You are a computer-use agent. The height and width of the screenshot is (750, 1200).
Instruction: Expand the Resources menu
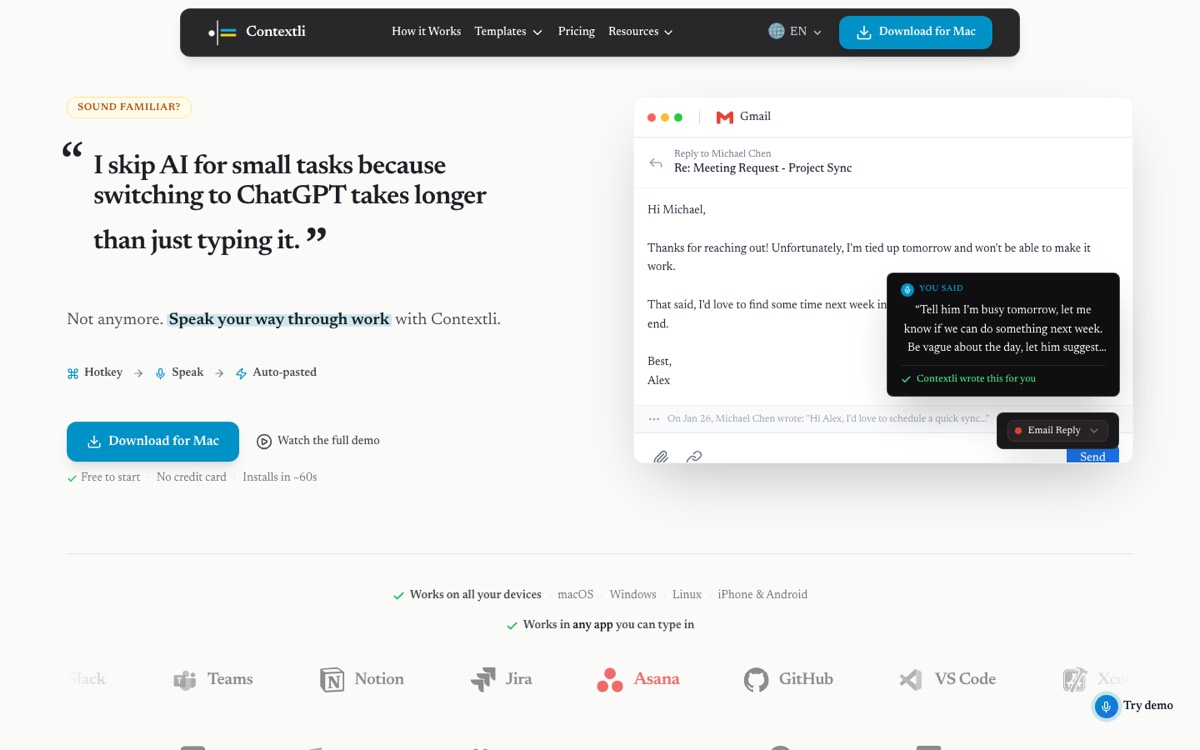coord(640,32)
